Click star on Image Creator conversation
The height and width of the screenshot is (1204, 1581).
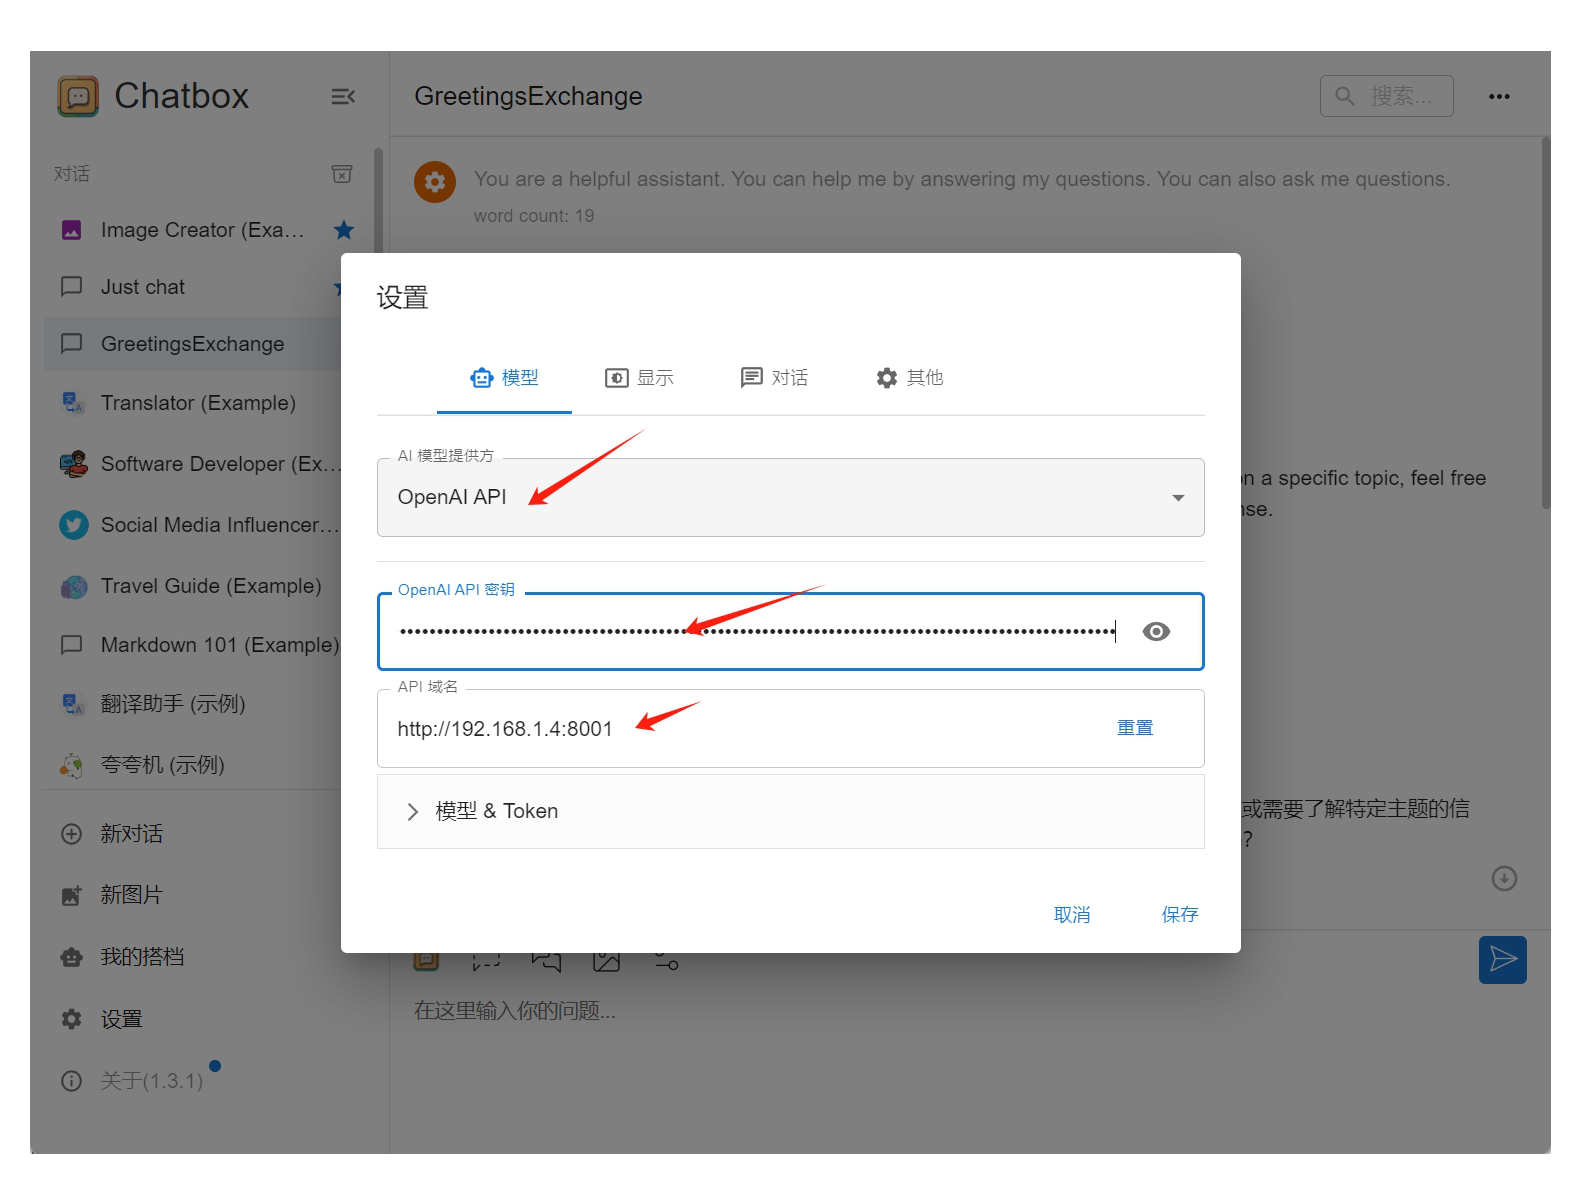click(344, 230)
